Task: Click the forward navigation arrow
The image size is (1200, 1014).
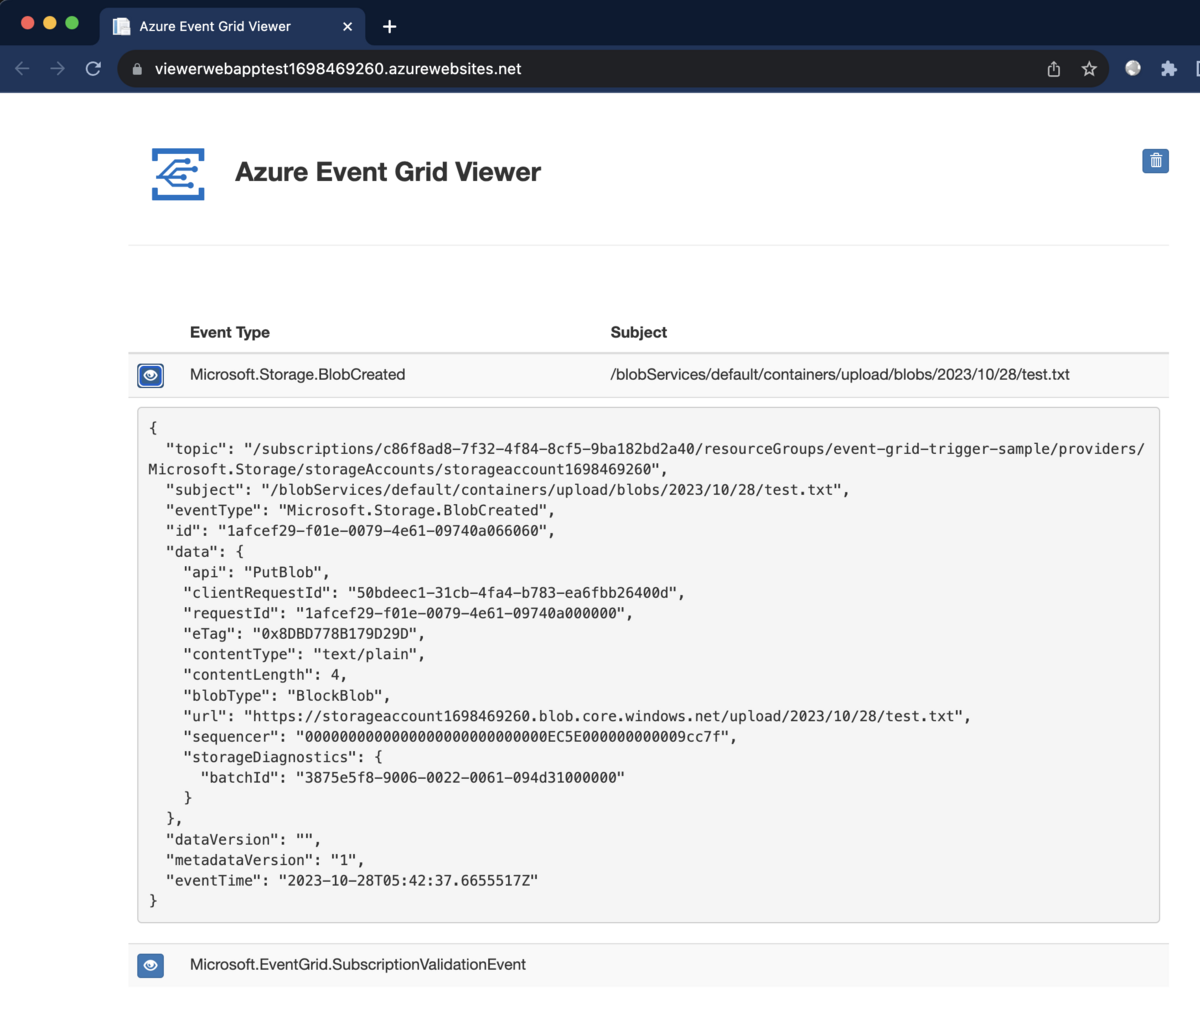Action: click(x=57, y=69)
